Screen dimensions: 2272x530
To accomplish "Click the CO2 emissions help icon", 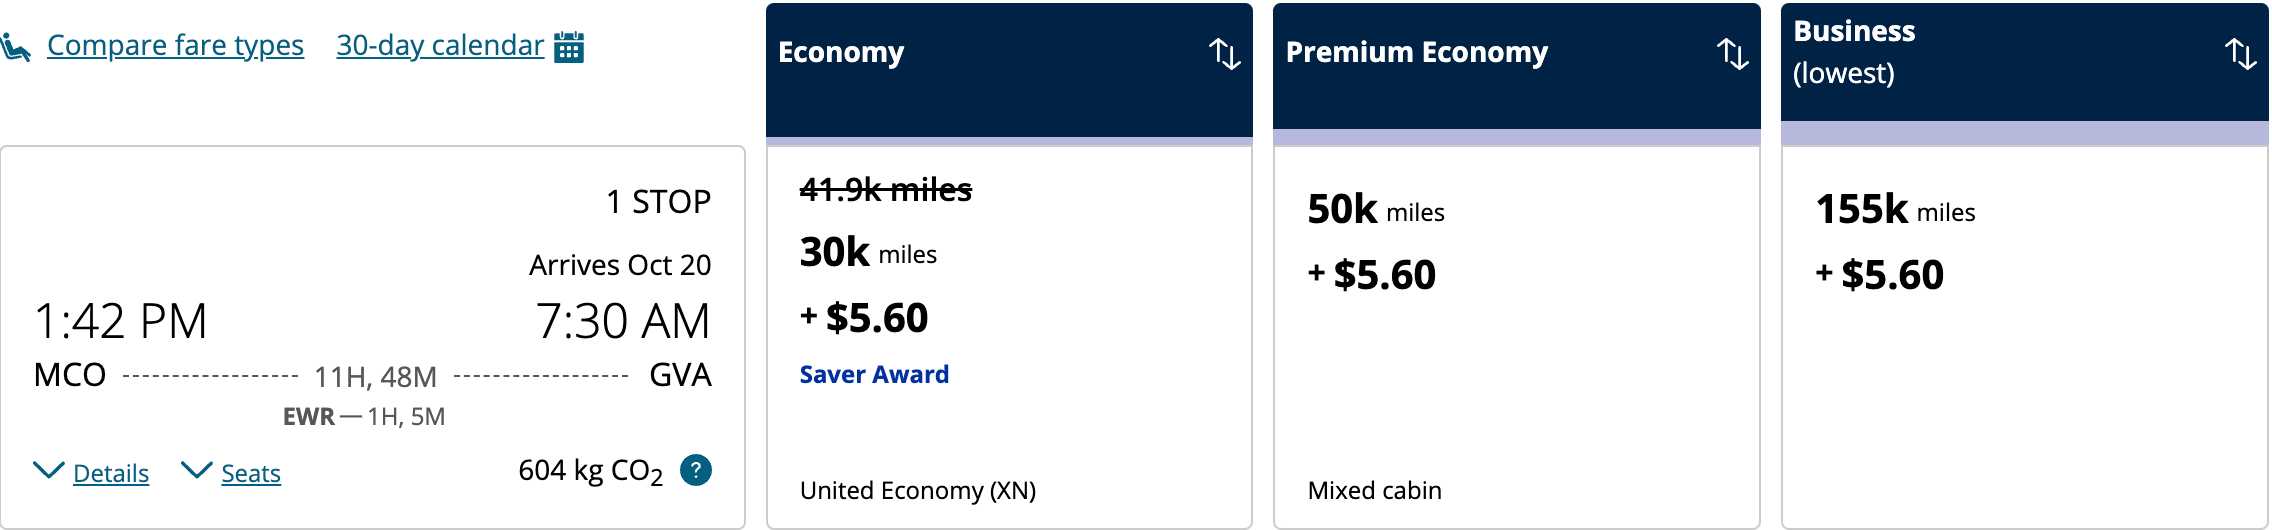I will coord(695,470).
